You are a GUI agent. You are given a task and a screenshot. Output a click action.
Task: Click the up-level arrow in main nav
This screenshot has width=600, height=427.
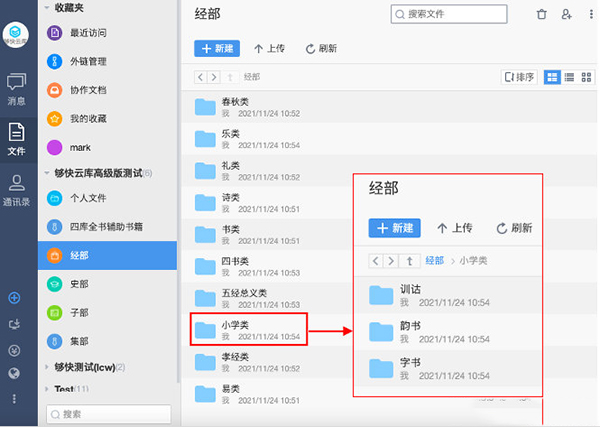click(230, 77)
